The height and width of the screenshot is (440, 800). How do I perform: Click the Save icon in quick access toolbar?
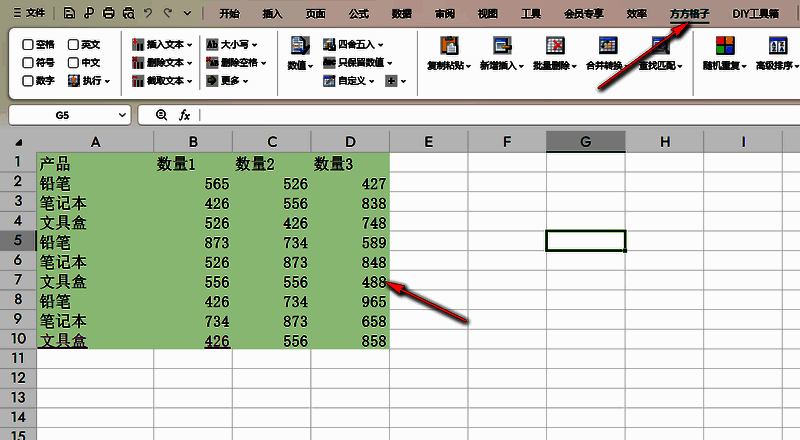click(x=68, y=14)
